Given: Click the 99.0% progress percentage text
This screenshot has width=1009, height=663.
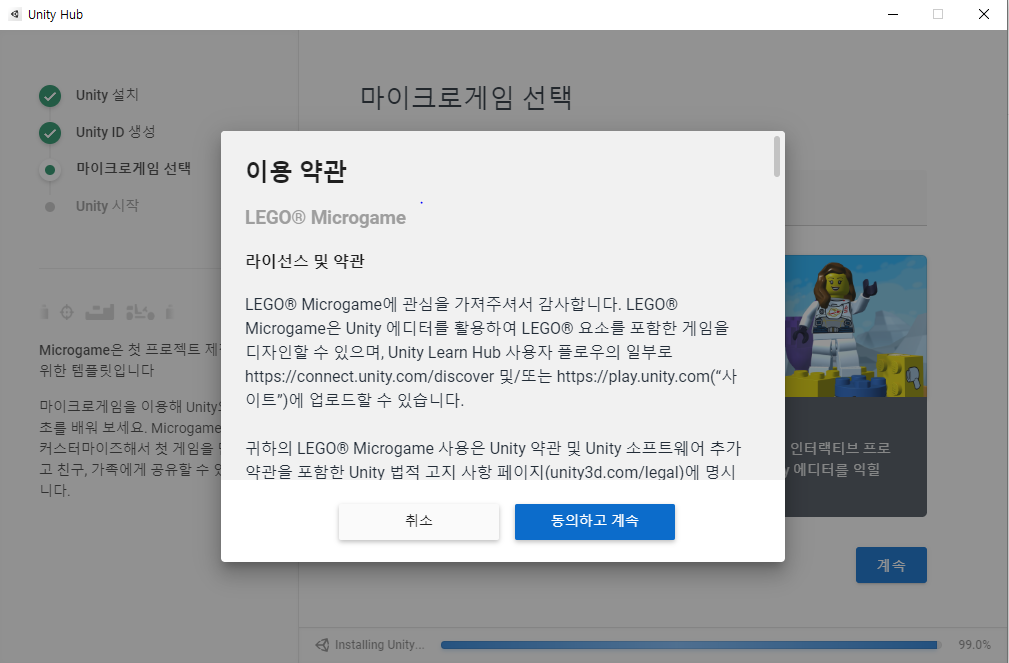Looking at the screenshot, I should (x=974, y=645).
